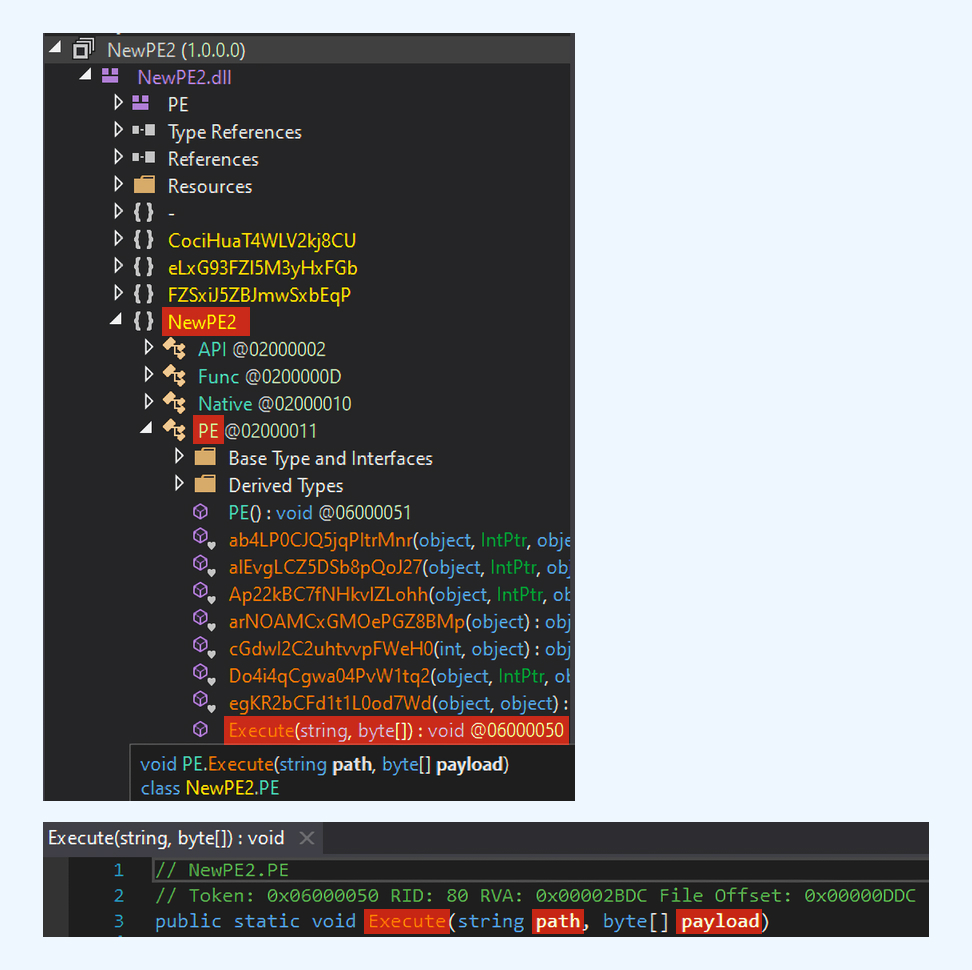
Task: Click the Type References icon
Action: 143,130
